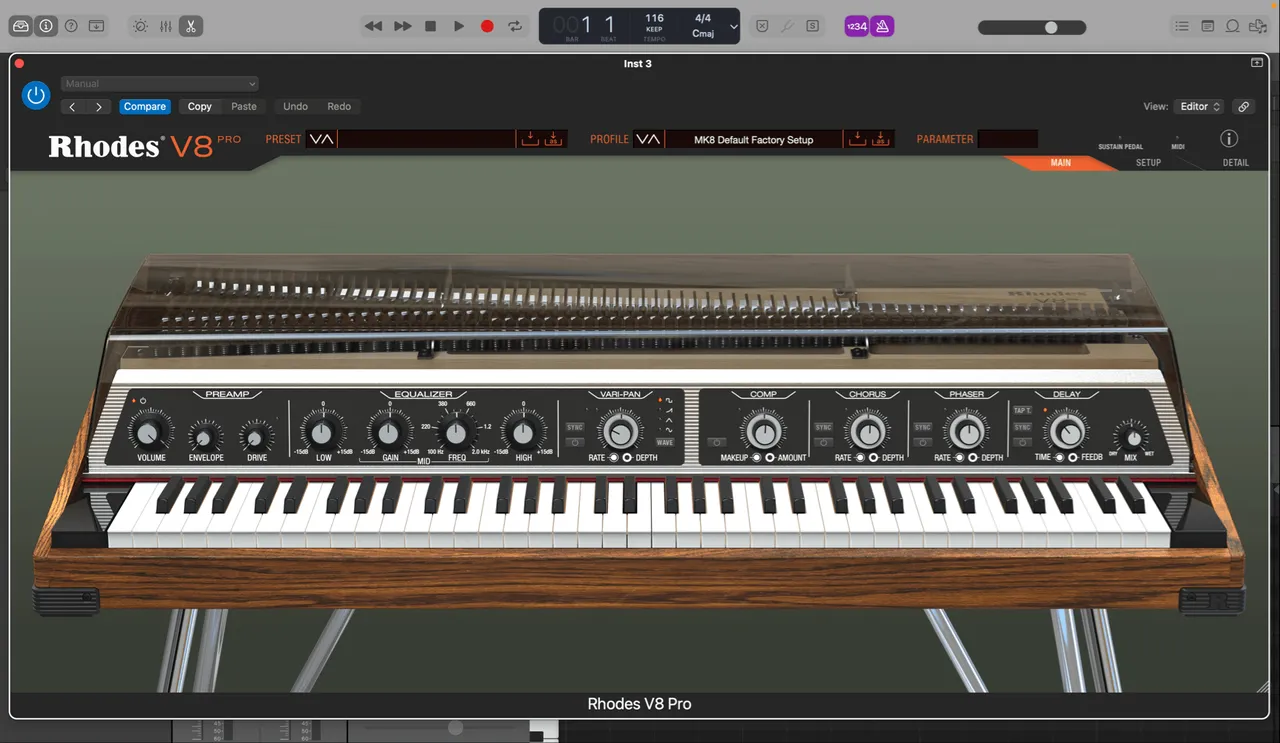Click the Delay MIX knob
Screen dimensions: 1280x743
1132,438
